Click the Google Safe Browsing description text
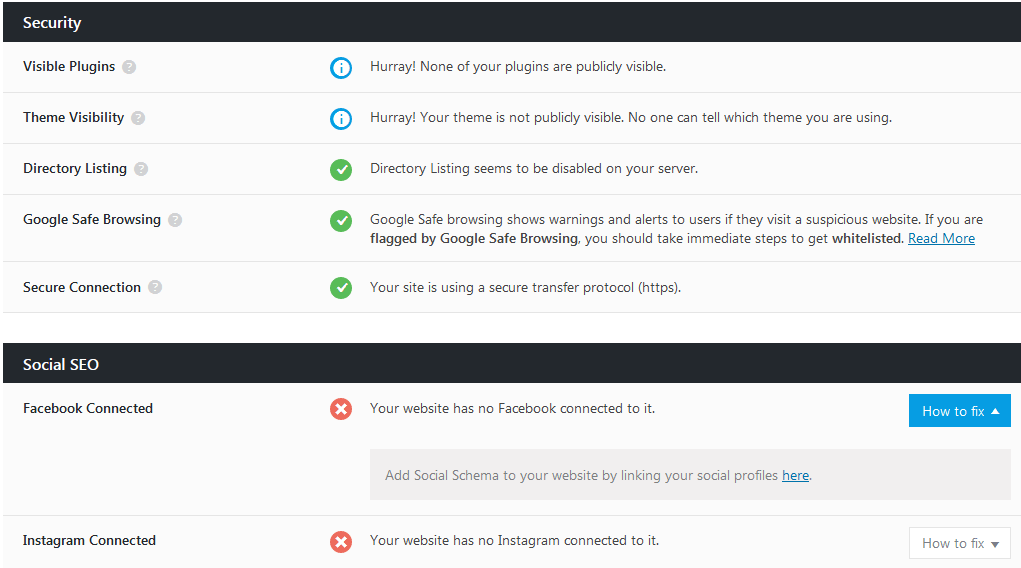1021x568 pixels. [x=677, y=229]
